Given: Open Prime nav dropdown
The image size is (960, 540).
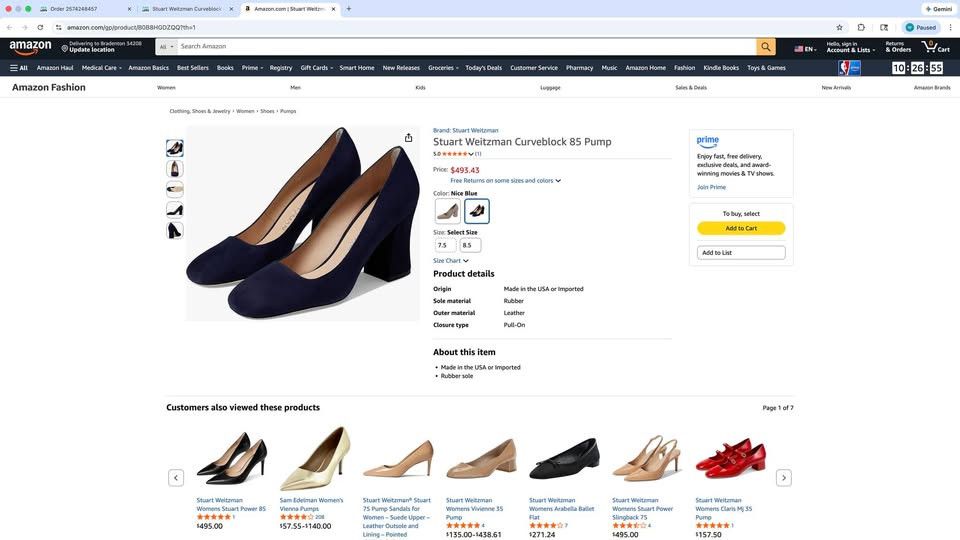Looking at the screenshot, I should click(x=252, y=68).
